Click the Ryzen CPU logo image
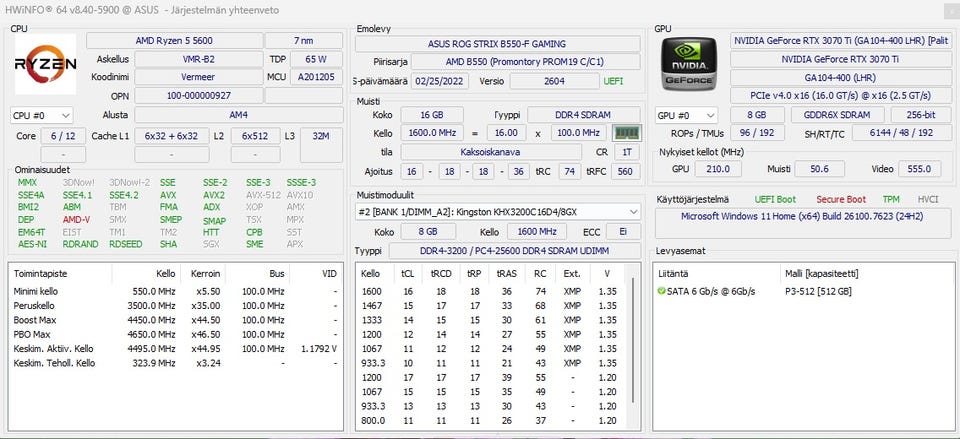Viewport: 960px width, 439px height. [x=46, y=64]
